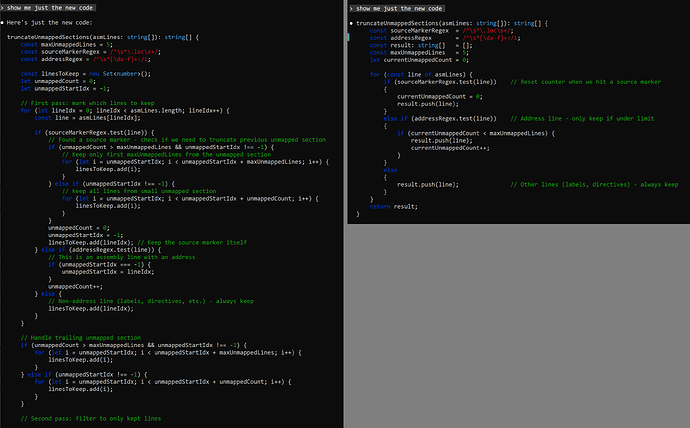Click the "let currentUnmappedCount = 0" line
This screenshot has height=428, width=690.
[x=412, y=60]
